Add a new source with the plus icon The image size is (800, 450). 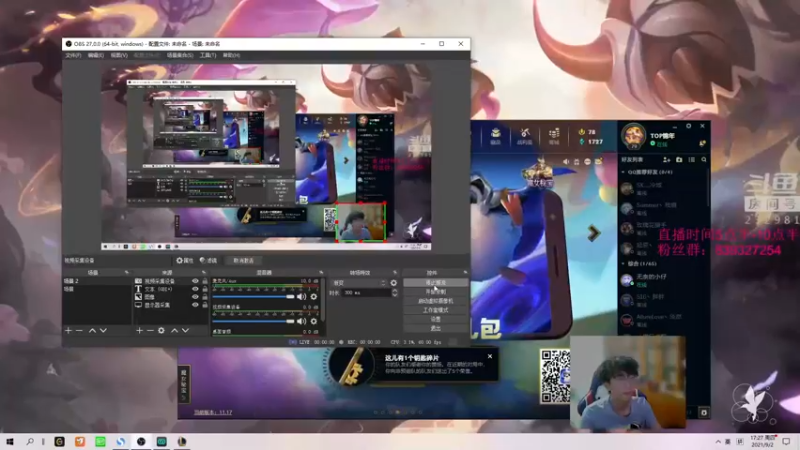point(139,331)
